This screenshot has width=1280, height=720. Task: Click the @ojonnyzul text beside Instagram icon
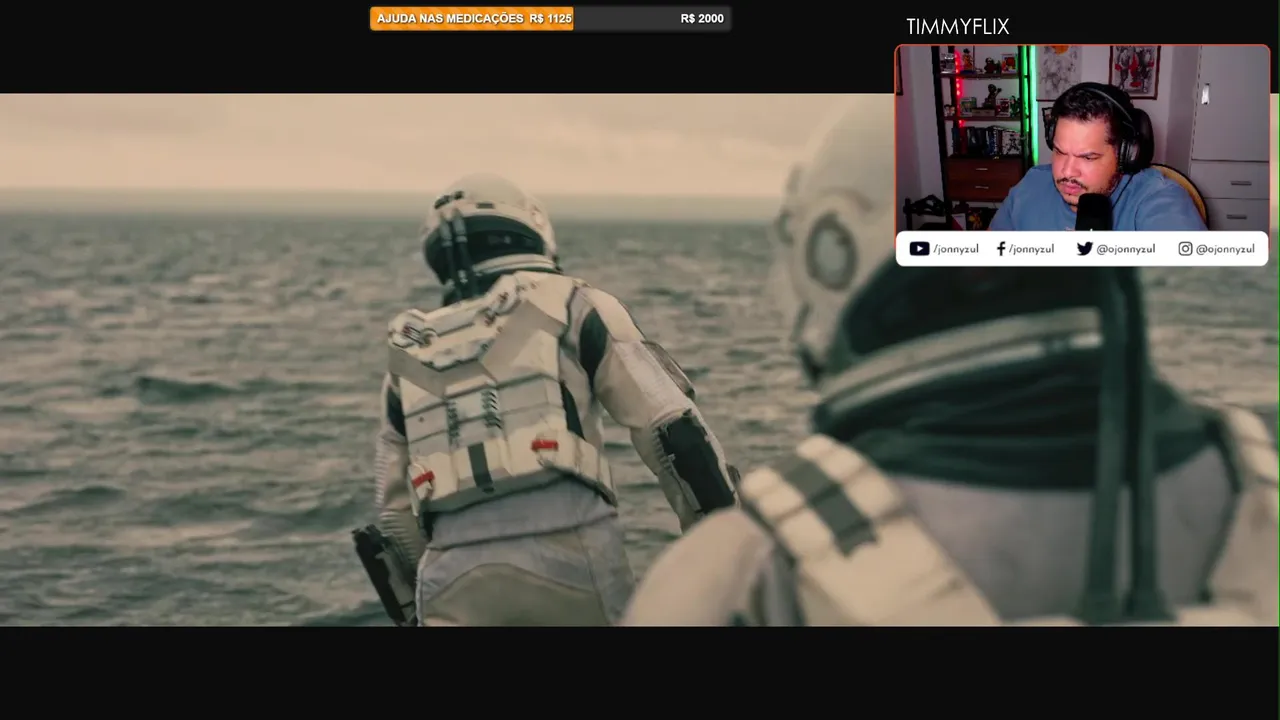1225,249
